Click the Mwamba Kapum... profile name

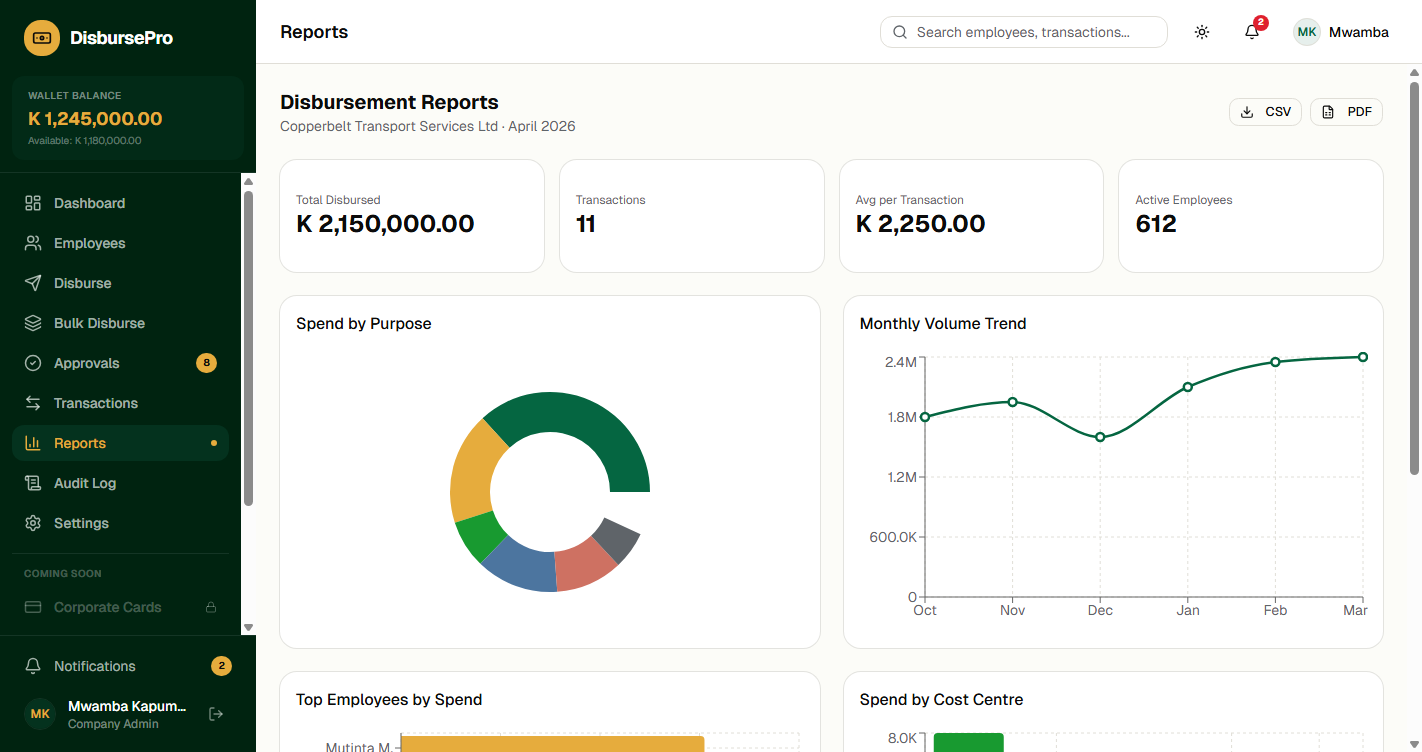pos(127,706)
